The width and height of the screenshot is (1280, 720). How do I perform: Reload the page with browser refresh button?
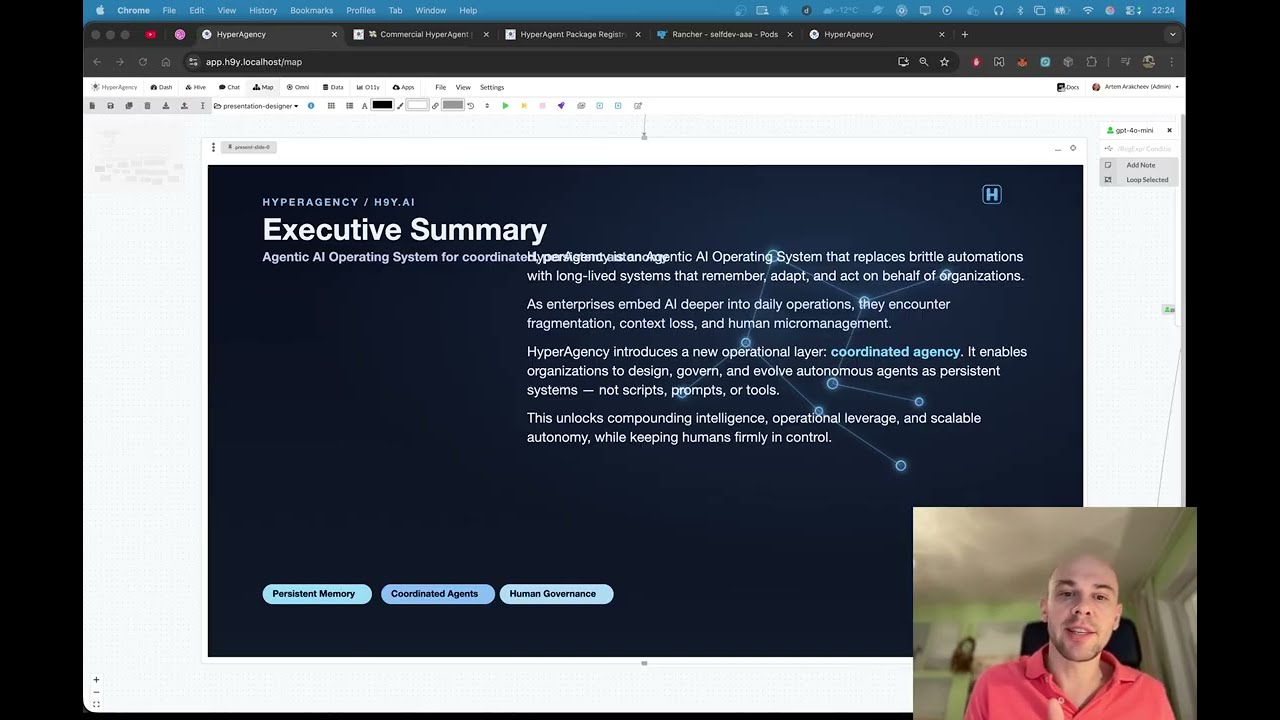click(142, 62)
